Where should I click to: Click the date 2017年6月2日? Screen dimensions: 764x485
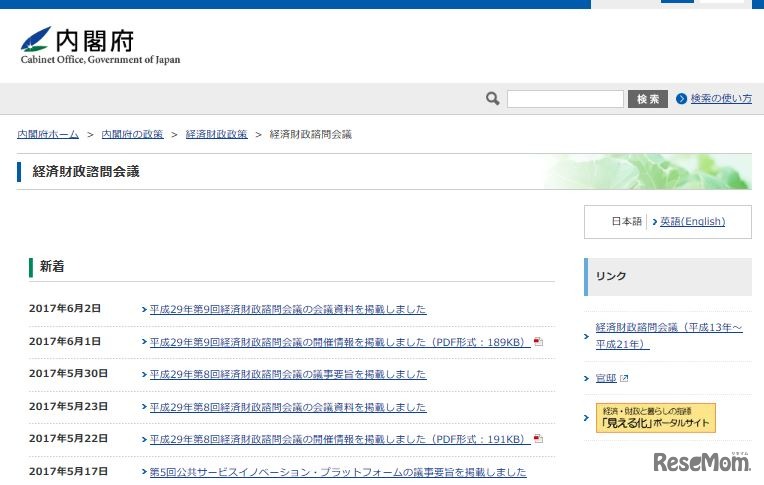[65, 309]
